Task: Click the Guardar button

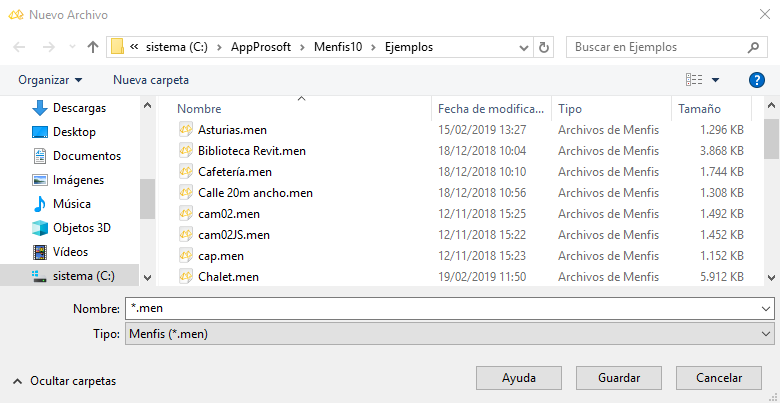Action: tap(619, 378)
